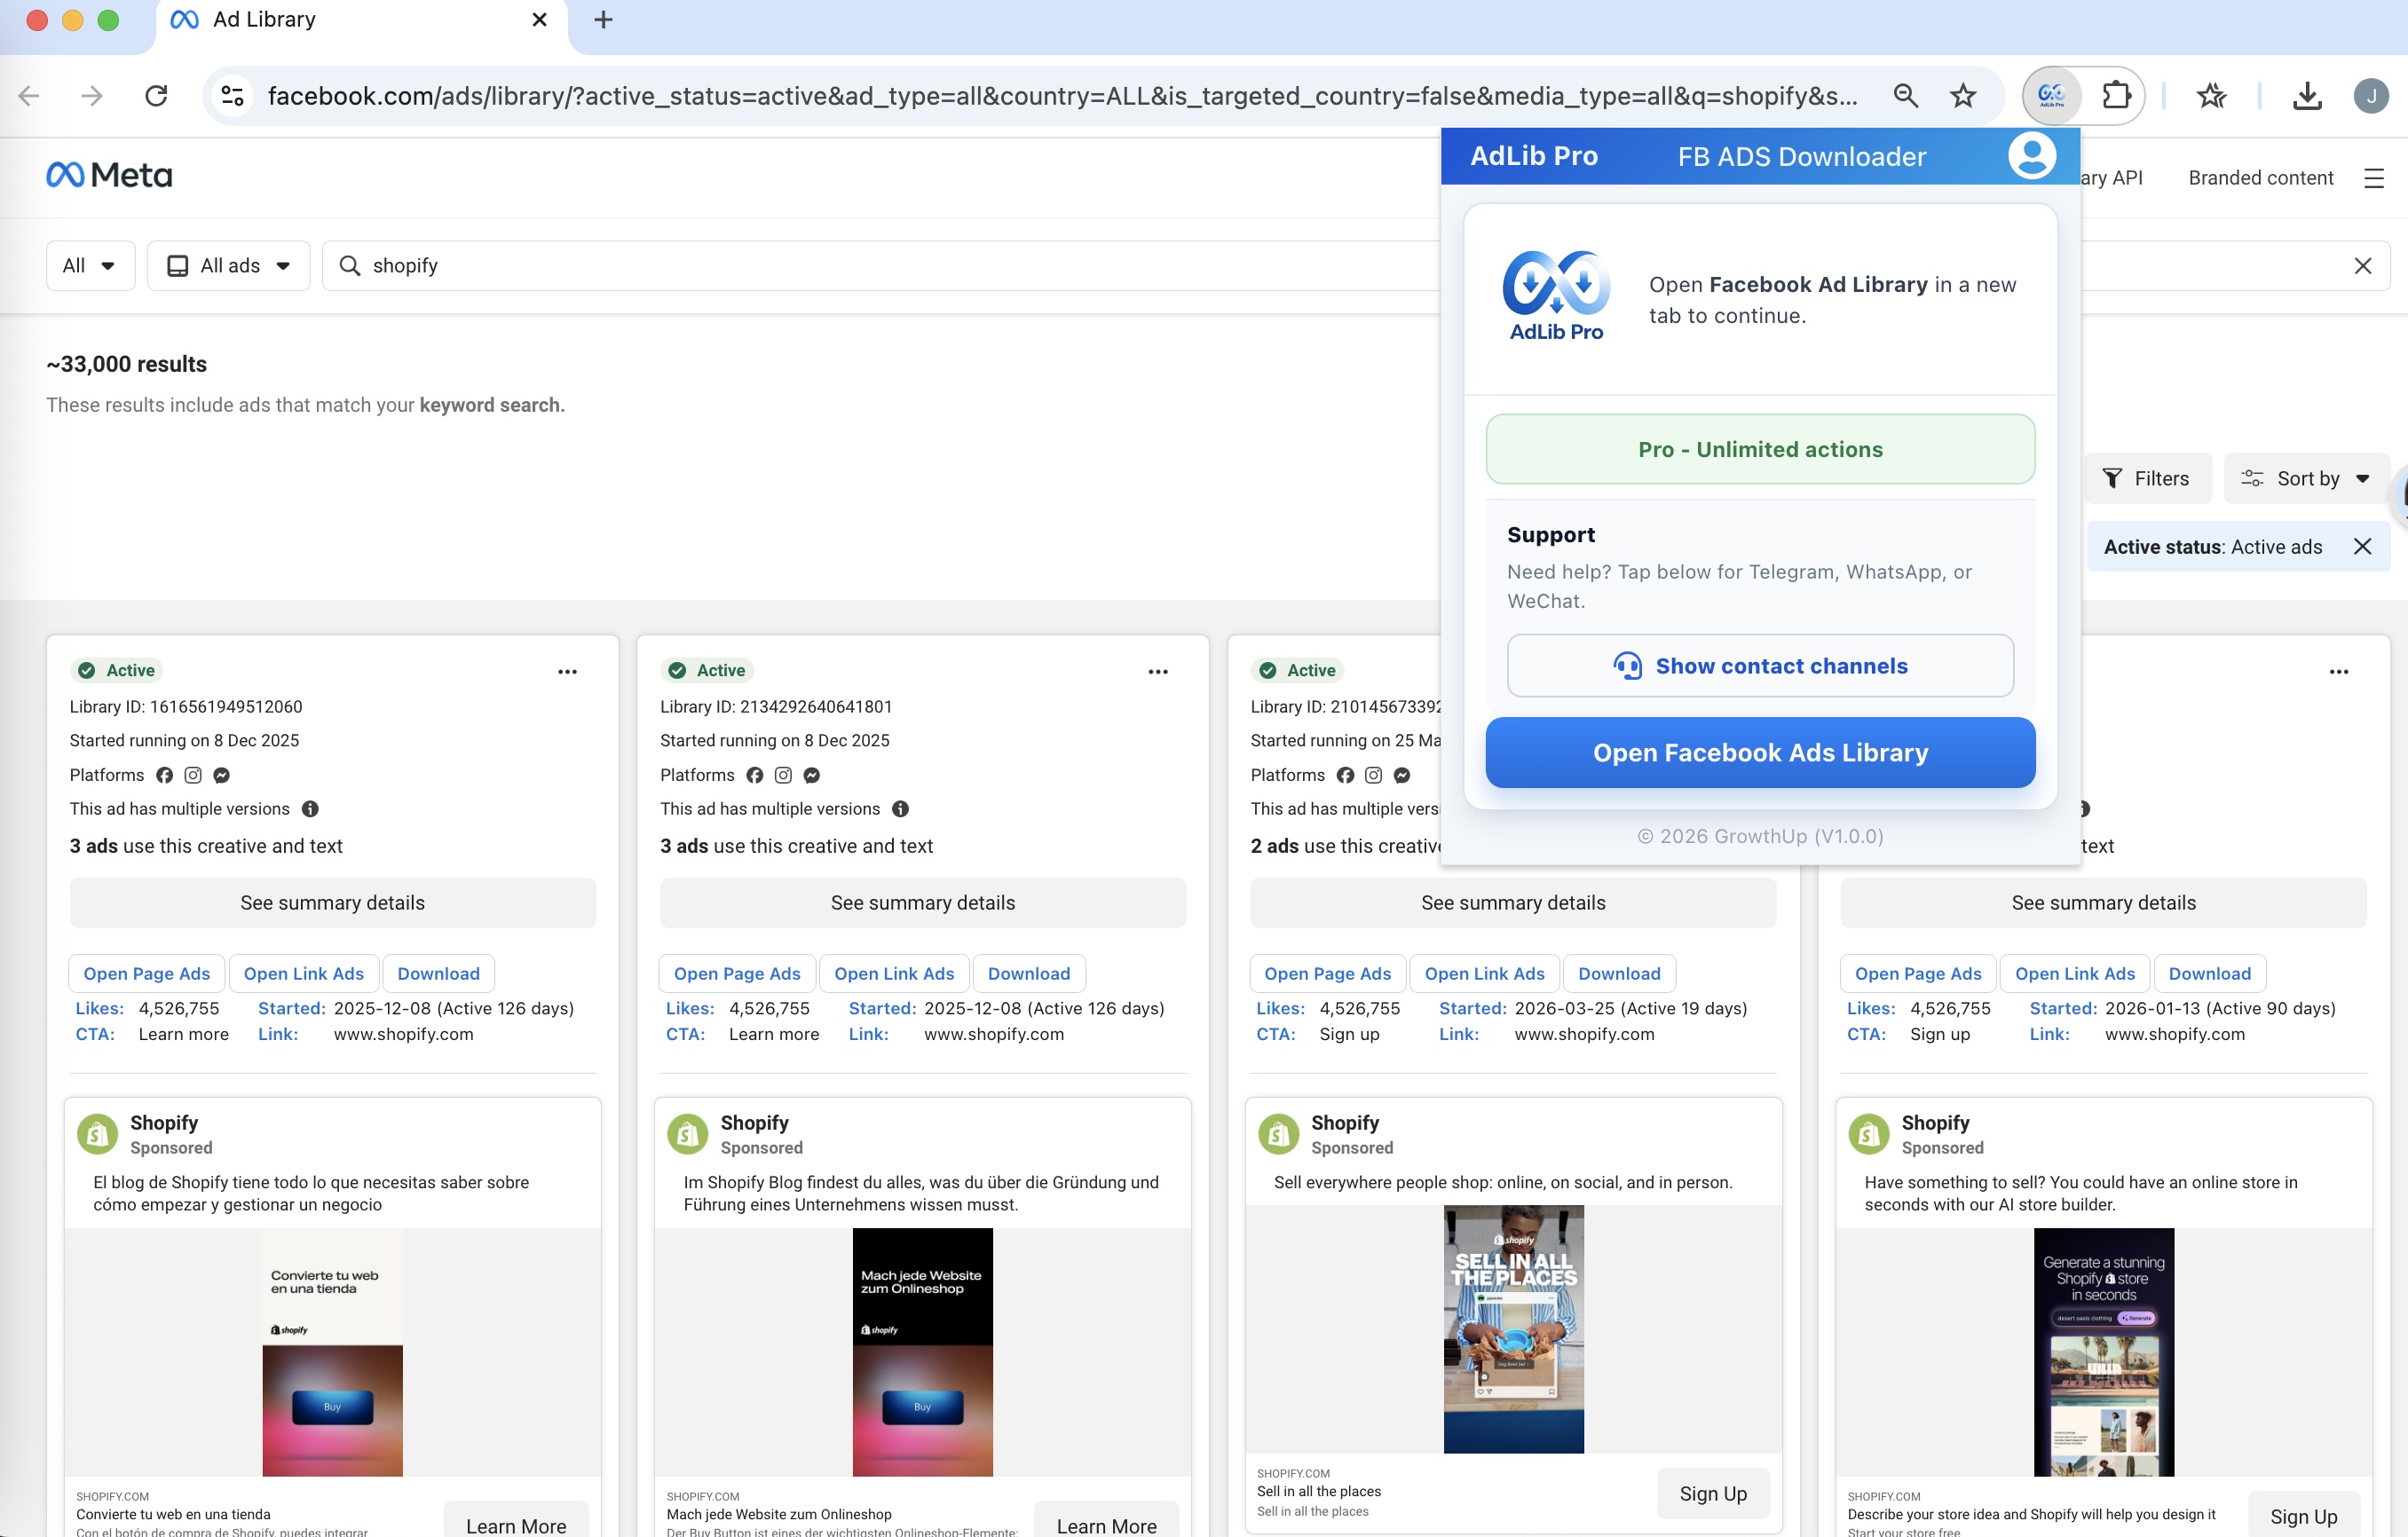
Task: Click Sign Up on AI store builder ad
Action: click(2304, 1516)
